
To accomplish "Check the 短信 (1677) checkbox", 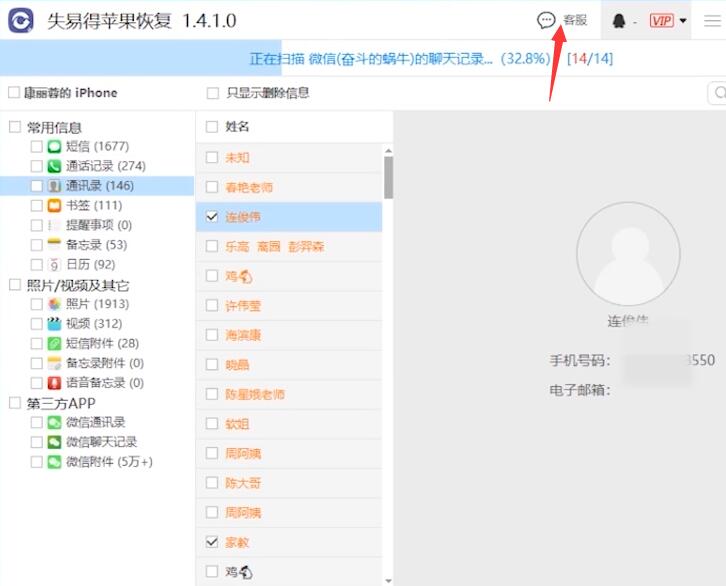I will coord(37,147).
